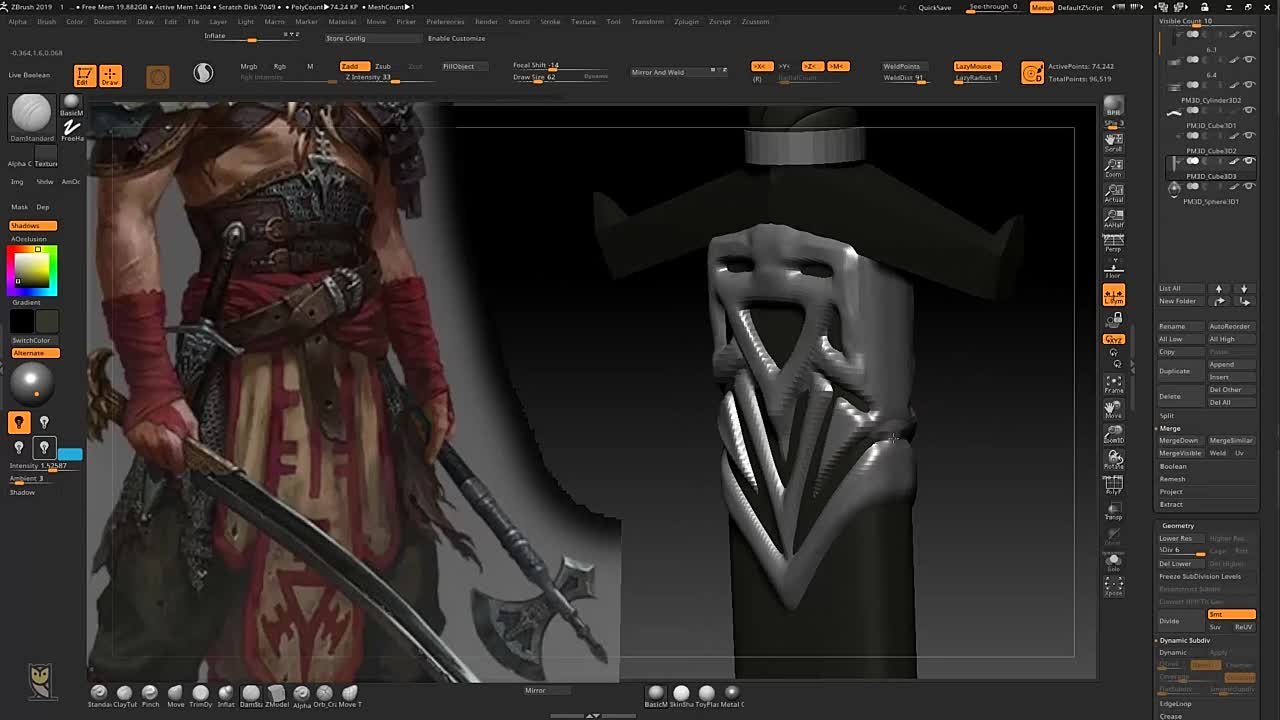Image resolution: width=1280 pixels, height=720 pixels.
Task: Toggle Perspective view
Action: 1113,243
